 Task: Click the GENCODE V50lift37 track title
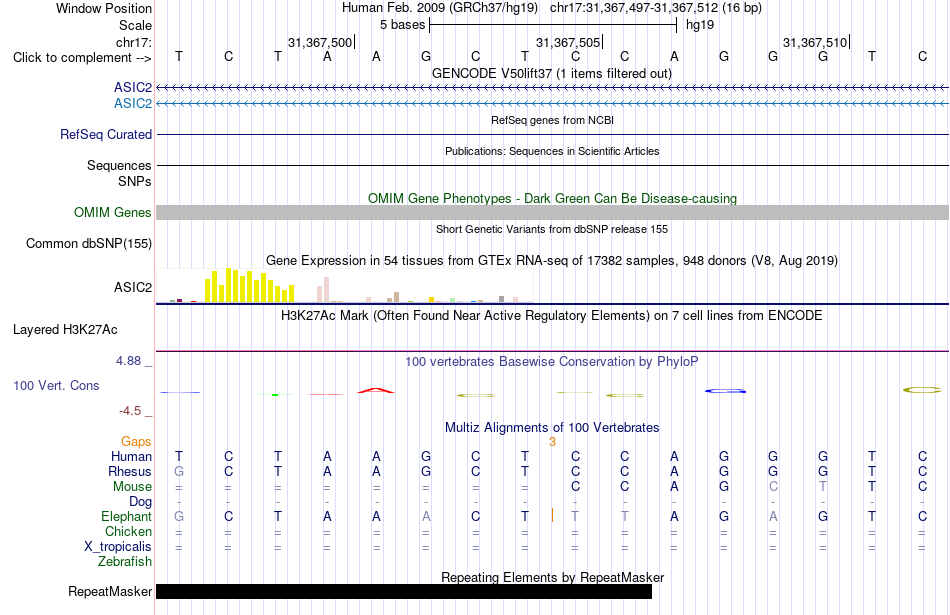552,73
